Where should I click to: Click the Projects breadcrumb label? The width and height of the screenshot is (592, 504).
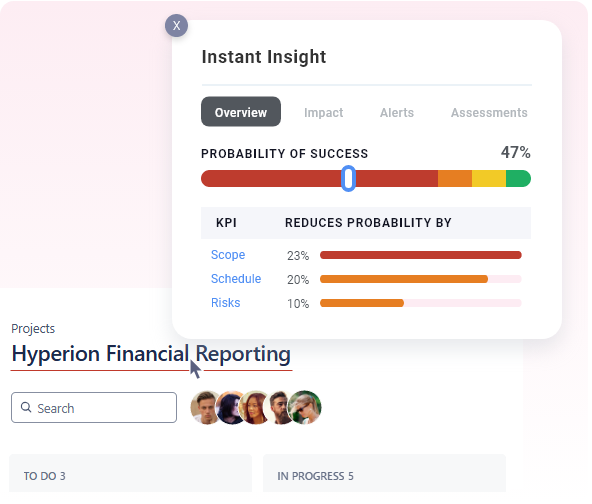[x=33, y=328]
